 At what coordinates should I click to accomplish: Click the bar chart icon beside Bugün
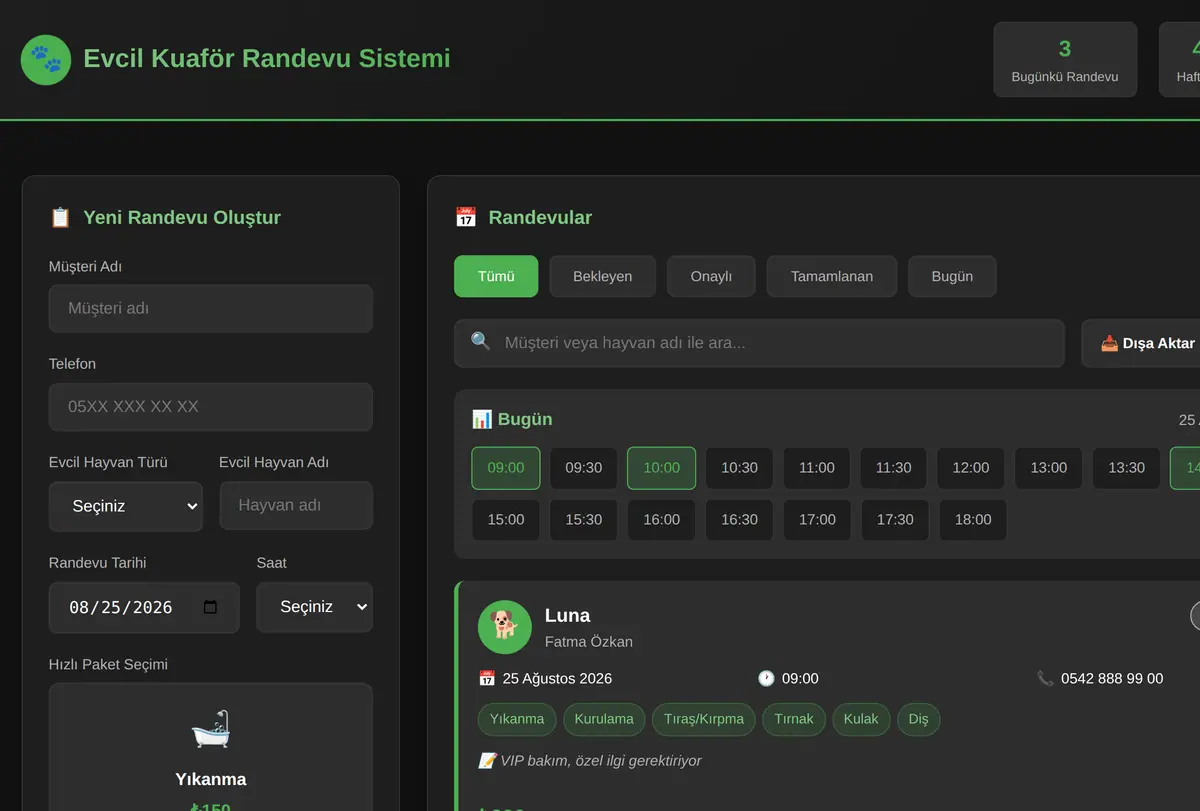482,419
